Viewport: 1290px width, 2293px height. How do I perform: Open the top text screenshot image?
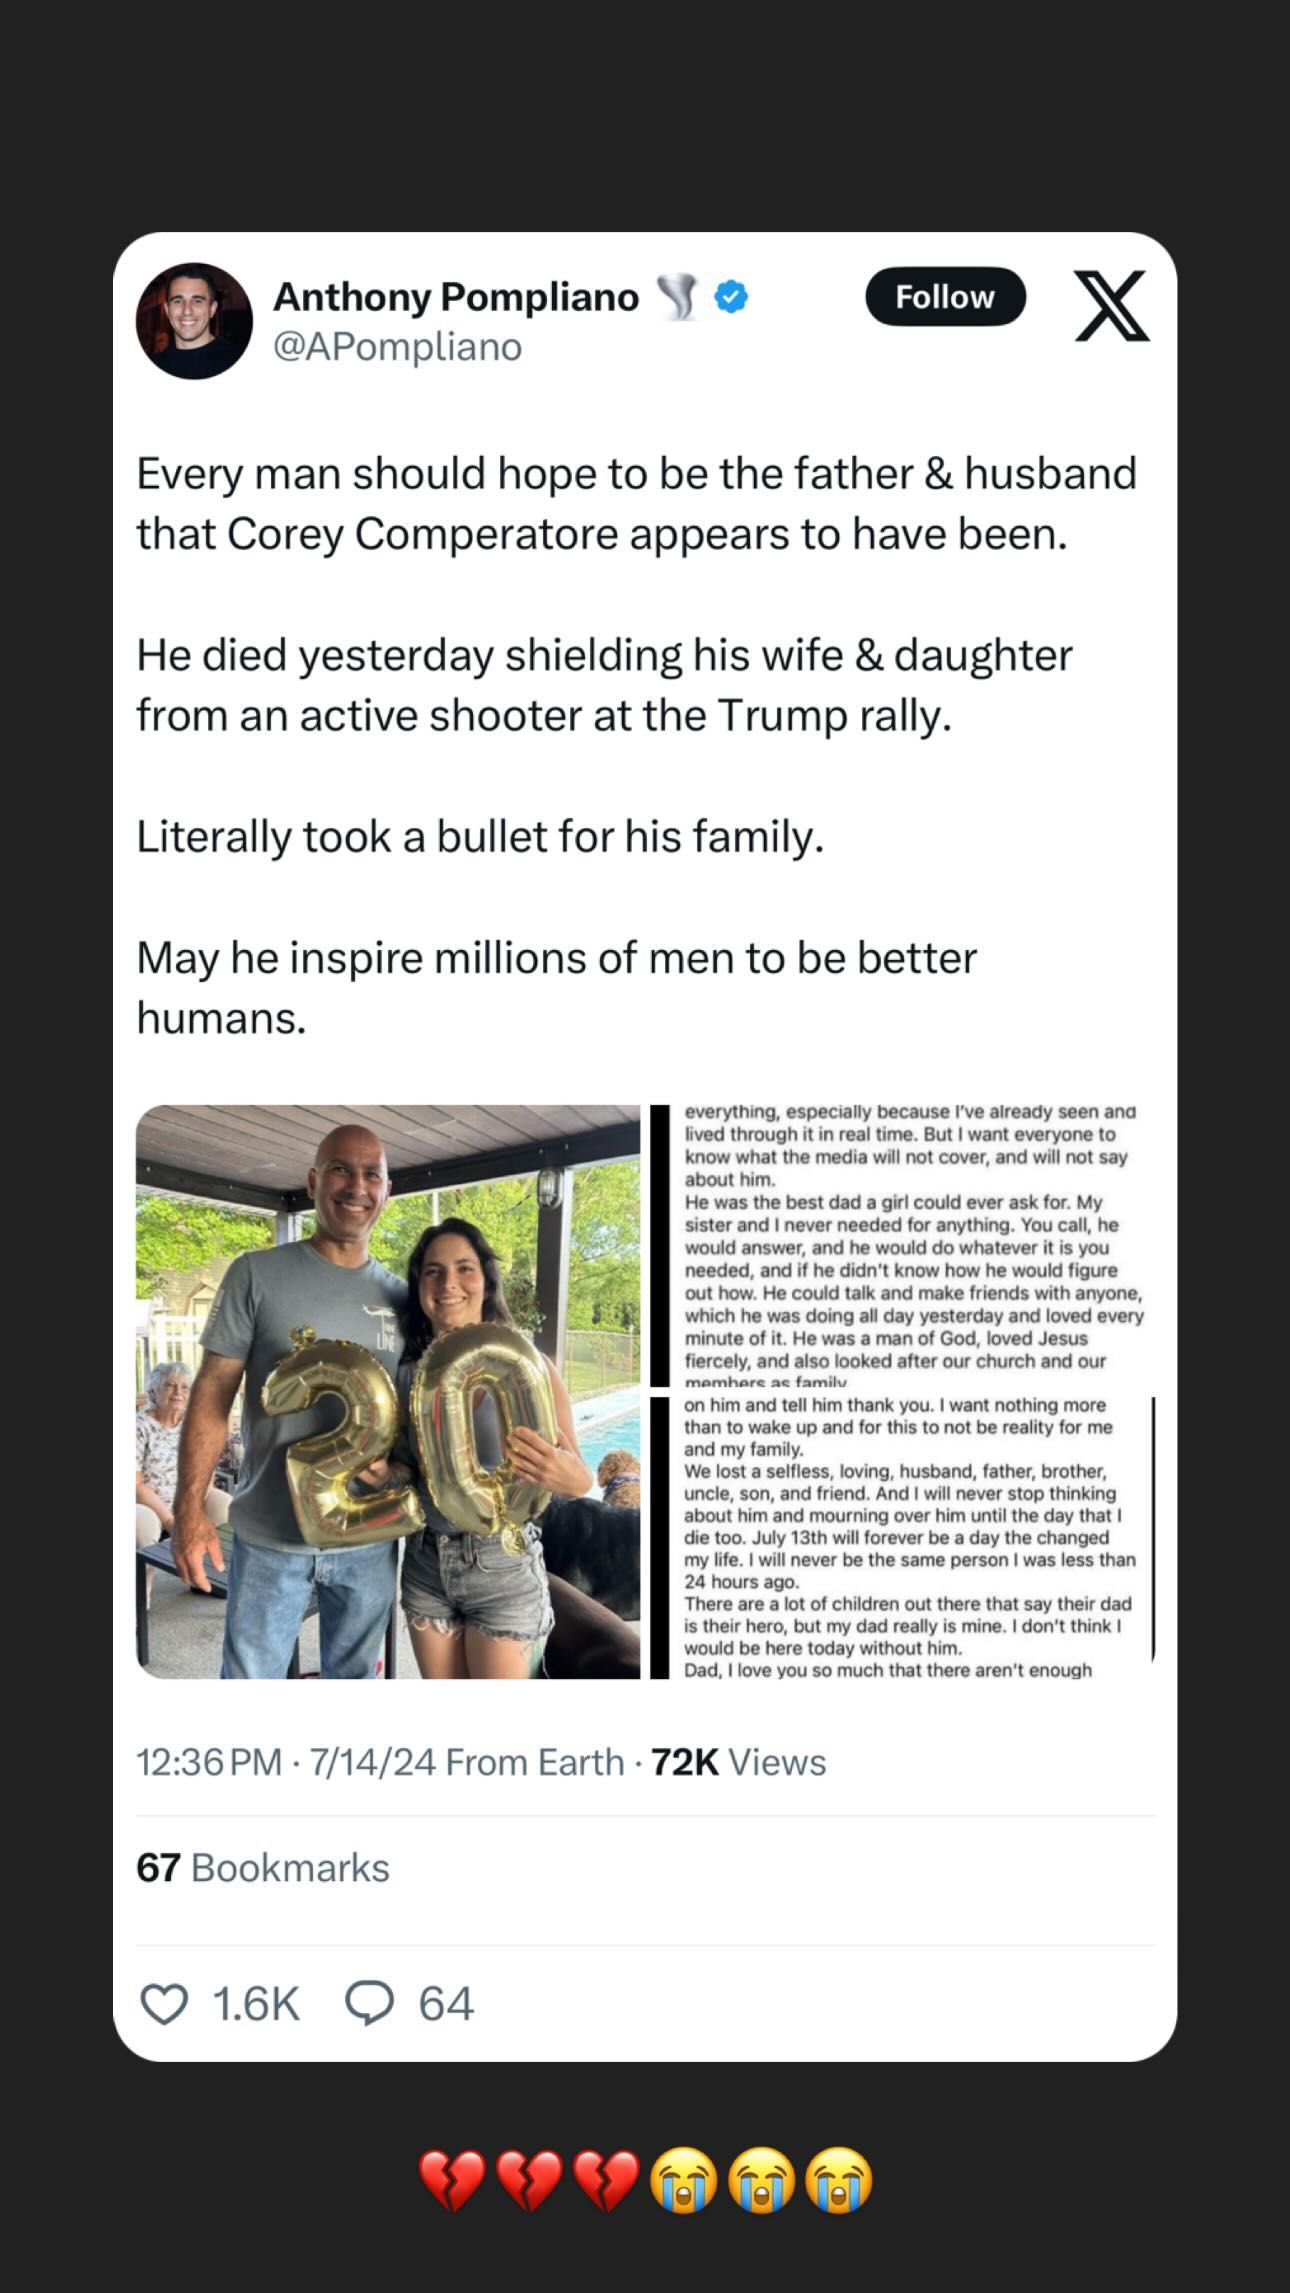coord(902,1245)
